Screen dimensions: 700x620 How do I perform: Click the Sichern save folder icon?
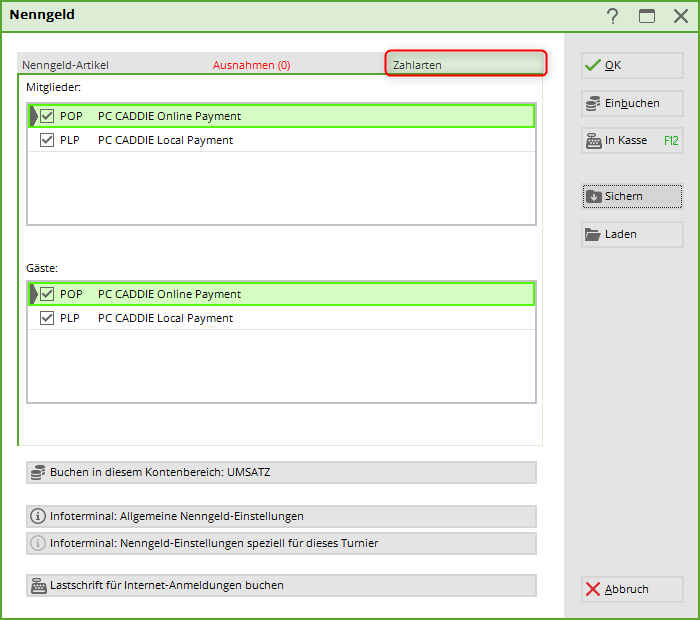tap(593, 196)
